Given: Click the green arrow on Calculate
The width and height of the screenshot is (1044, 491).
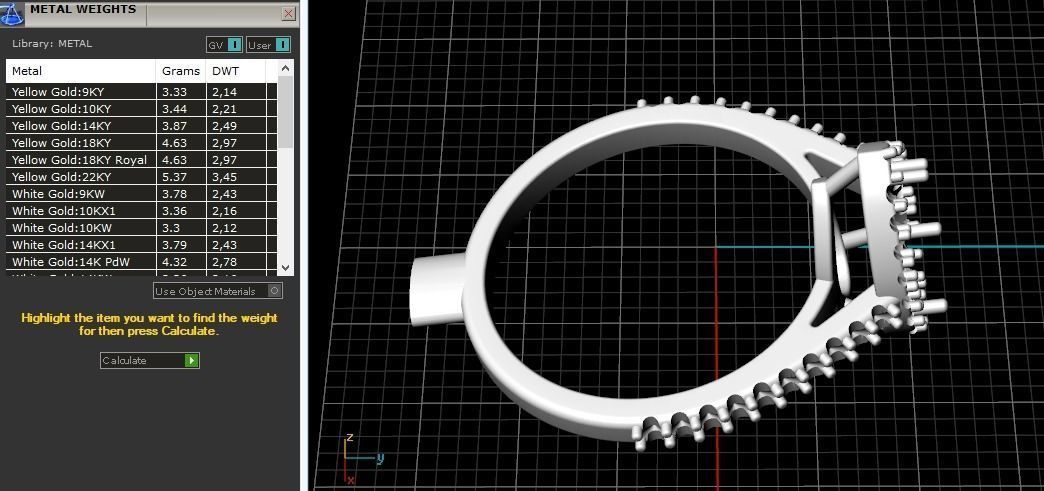Looking at the screenshot, I should point(192,360).
